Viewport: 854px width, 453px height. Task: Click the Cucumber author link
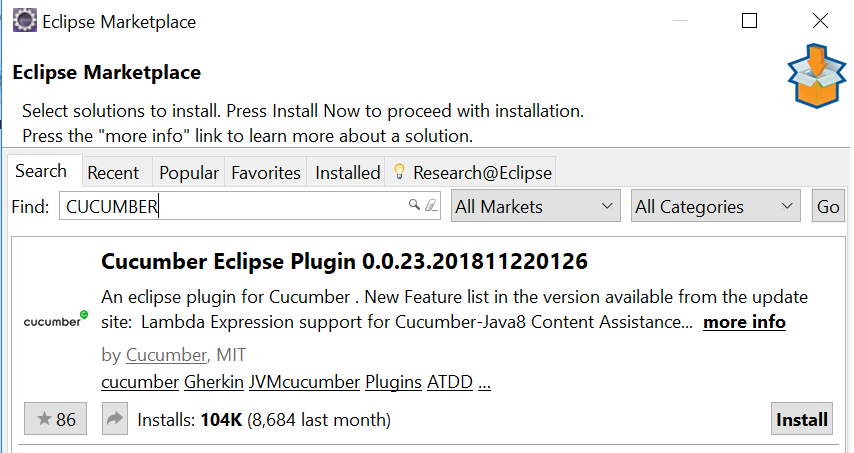point(167,355)
